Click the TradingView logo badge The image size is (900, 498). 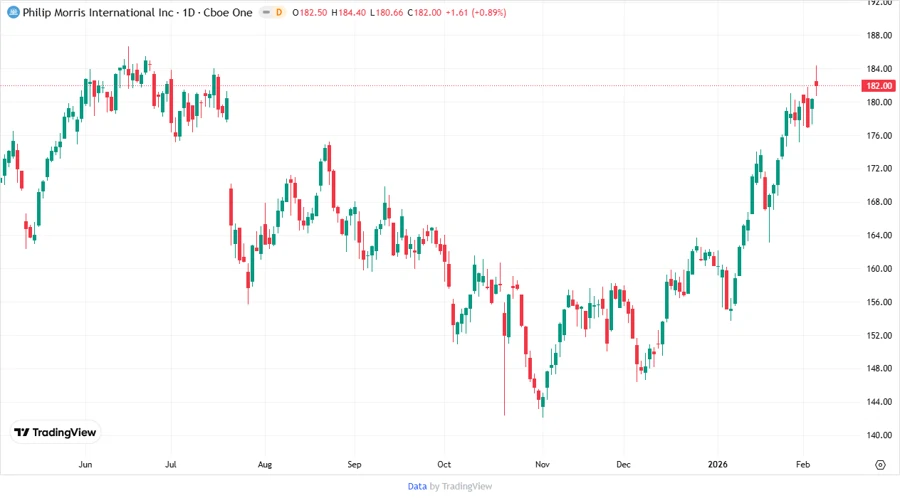tap(56, 433)
